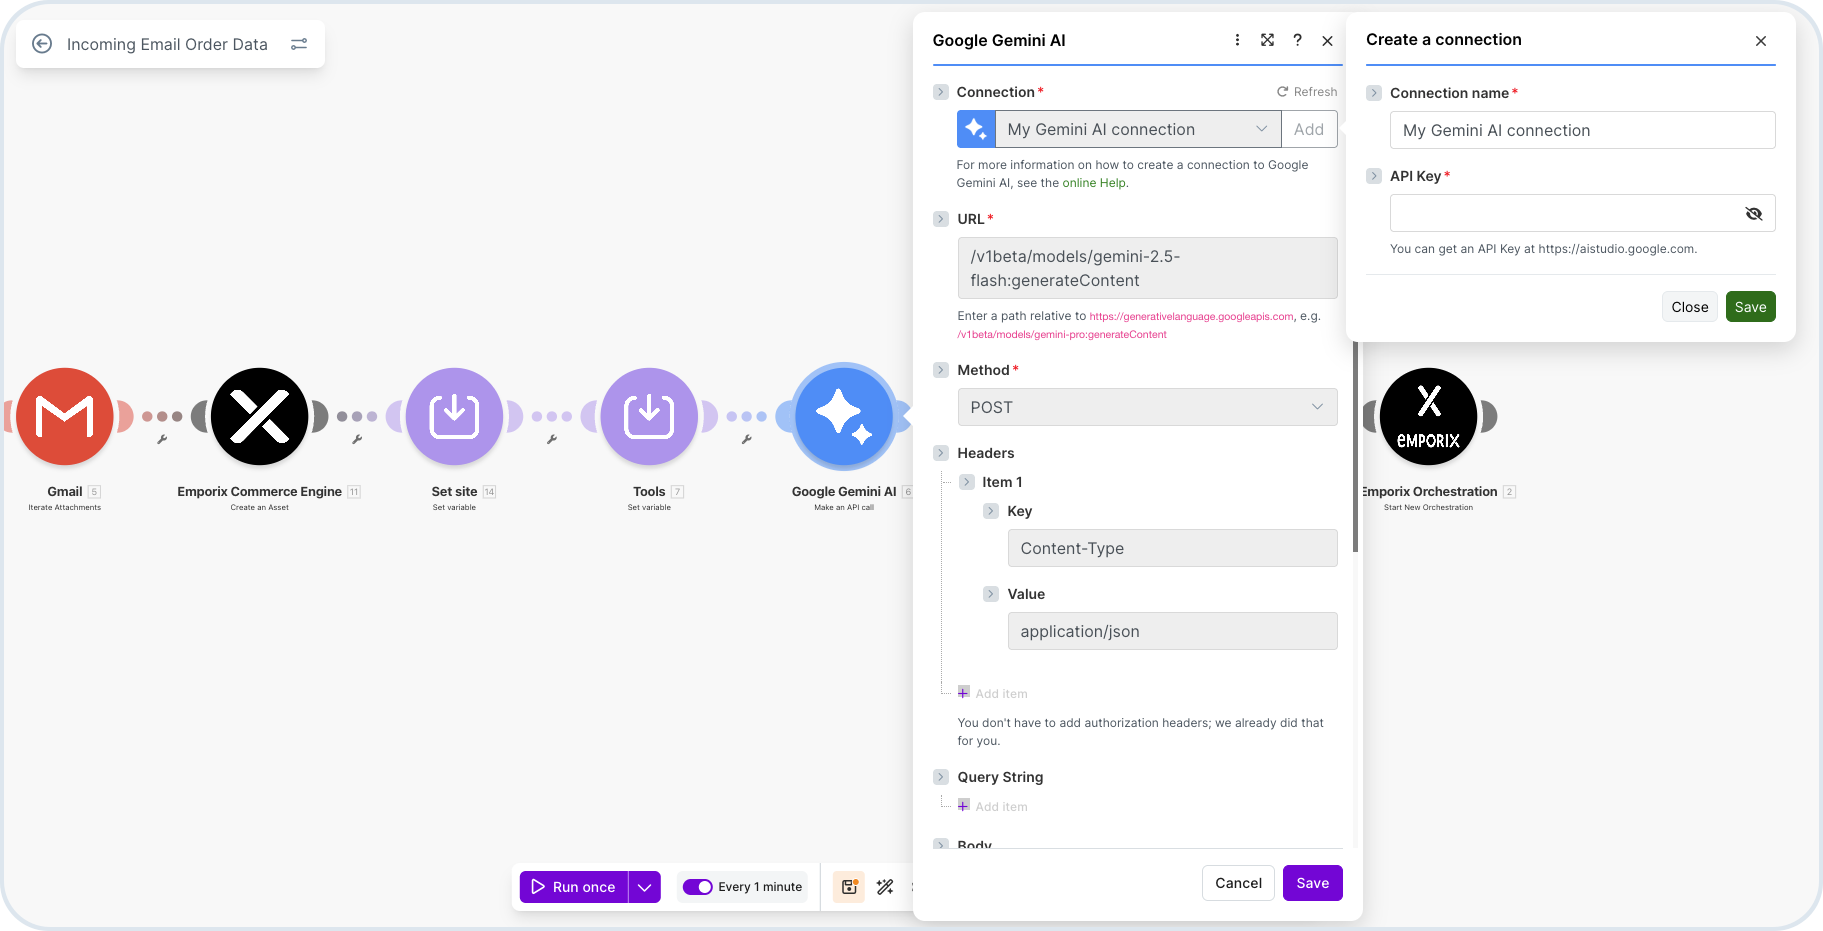Toggle API Key visibility eye icon
The height and width of the screenshot is (931, 1823).
(1753, 213)
